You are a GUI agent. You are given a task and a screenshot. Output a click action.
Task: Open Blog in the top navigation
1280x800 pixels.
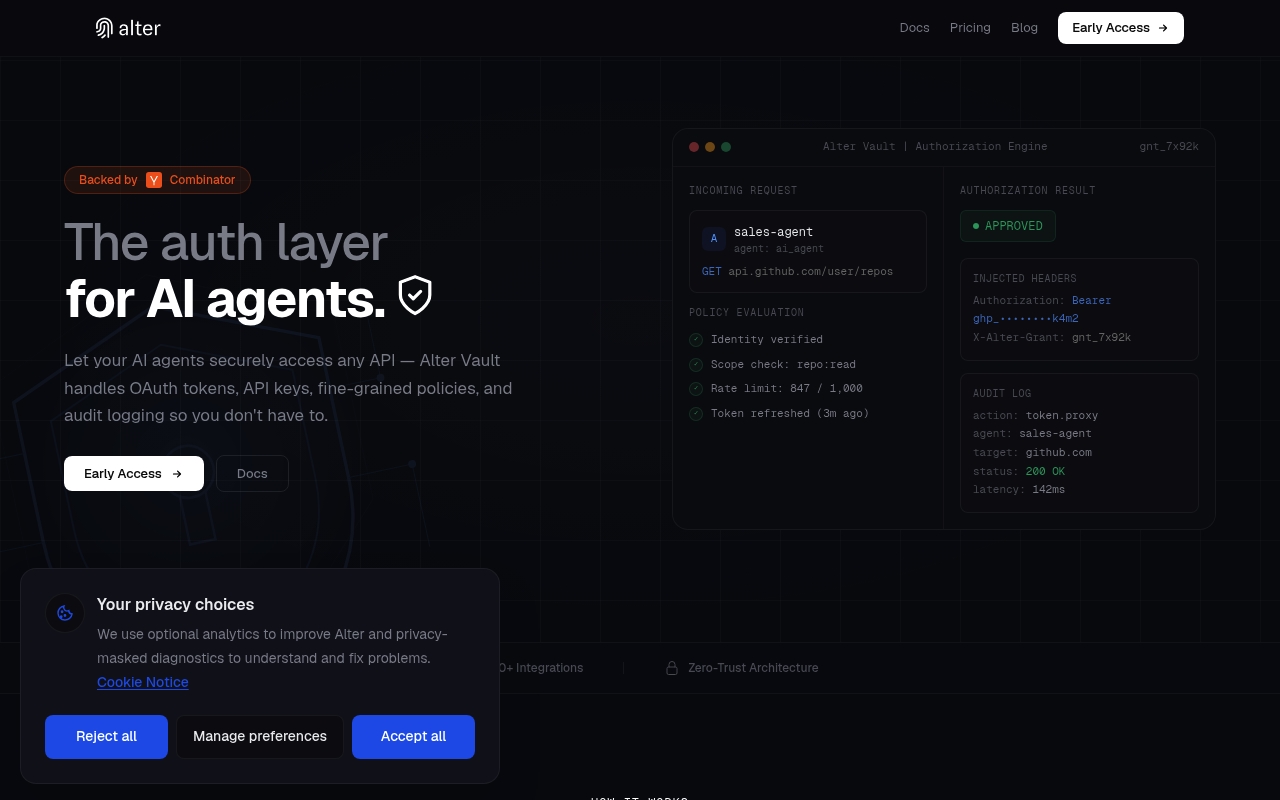1024,28
